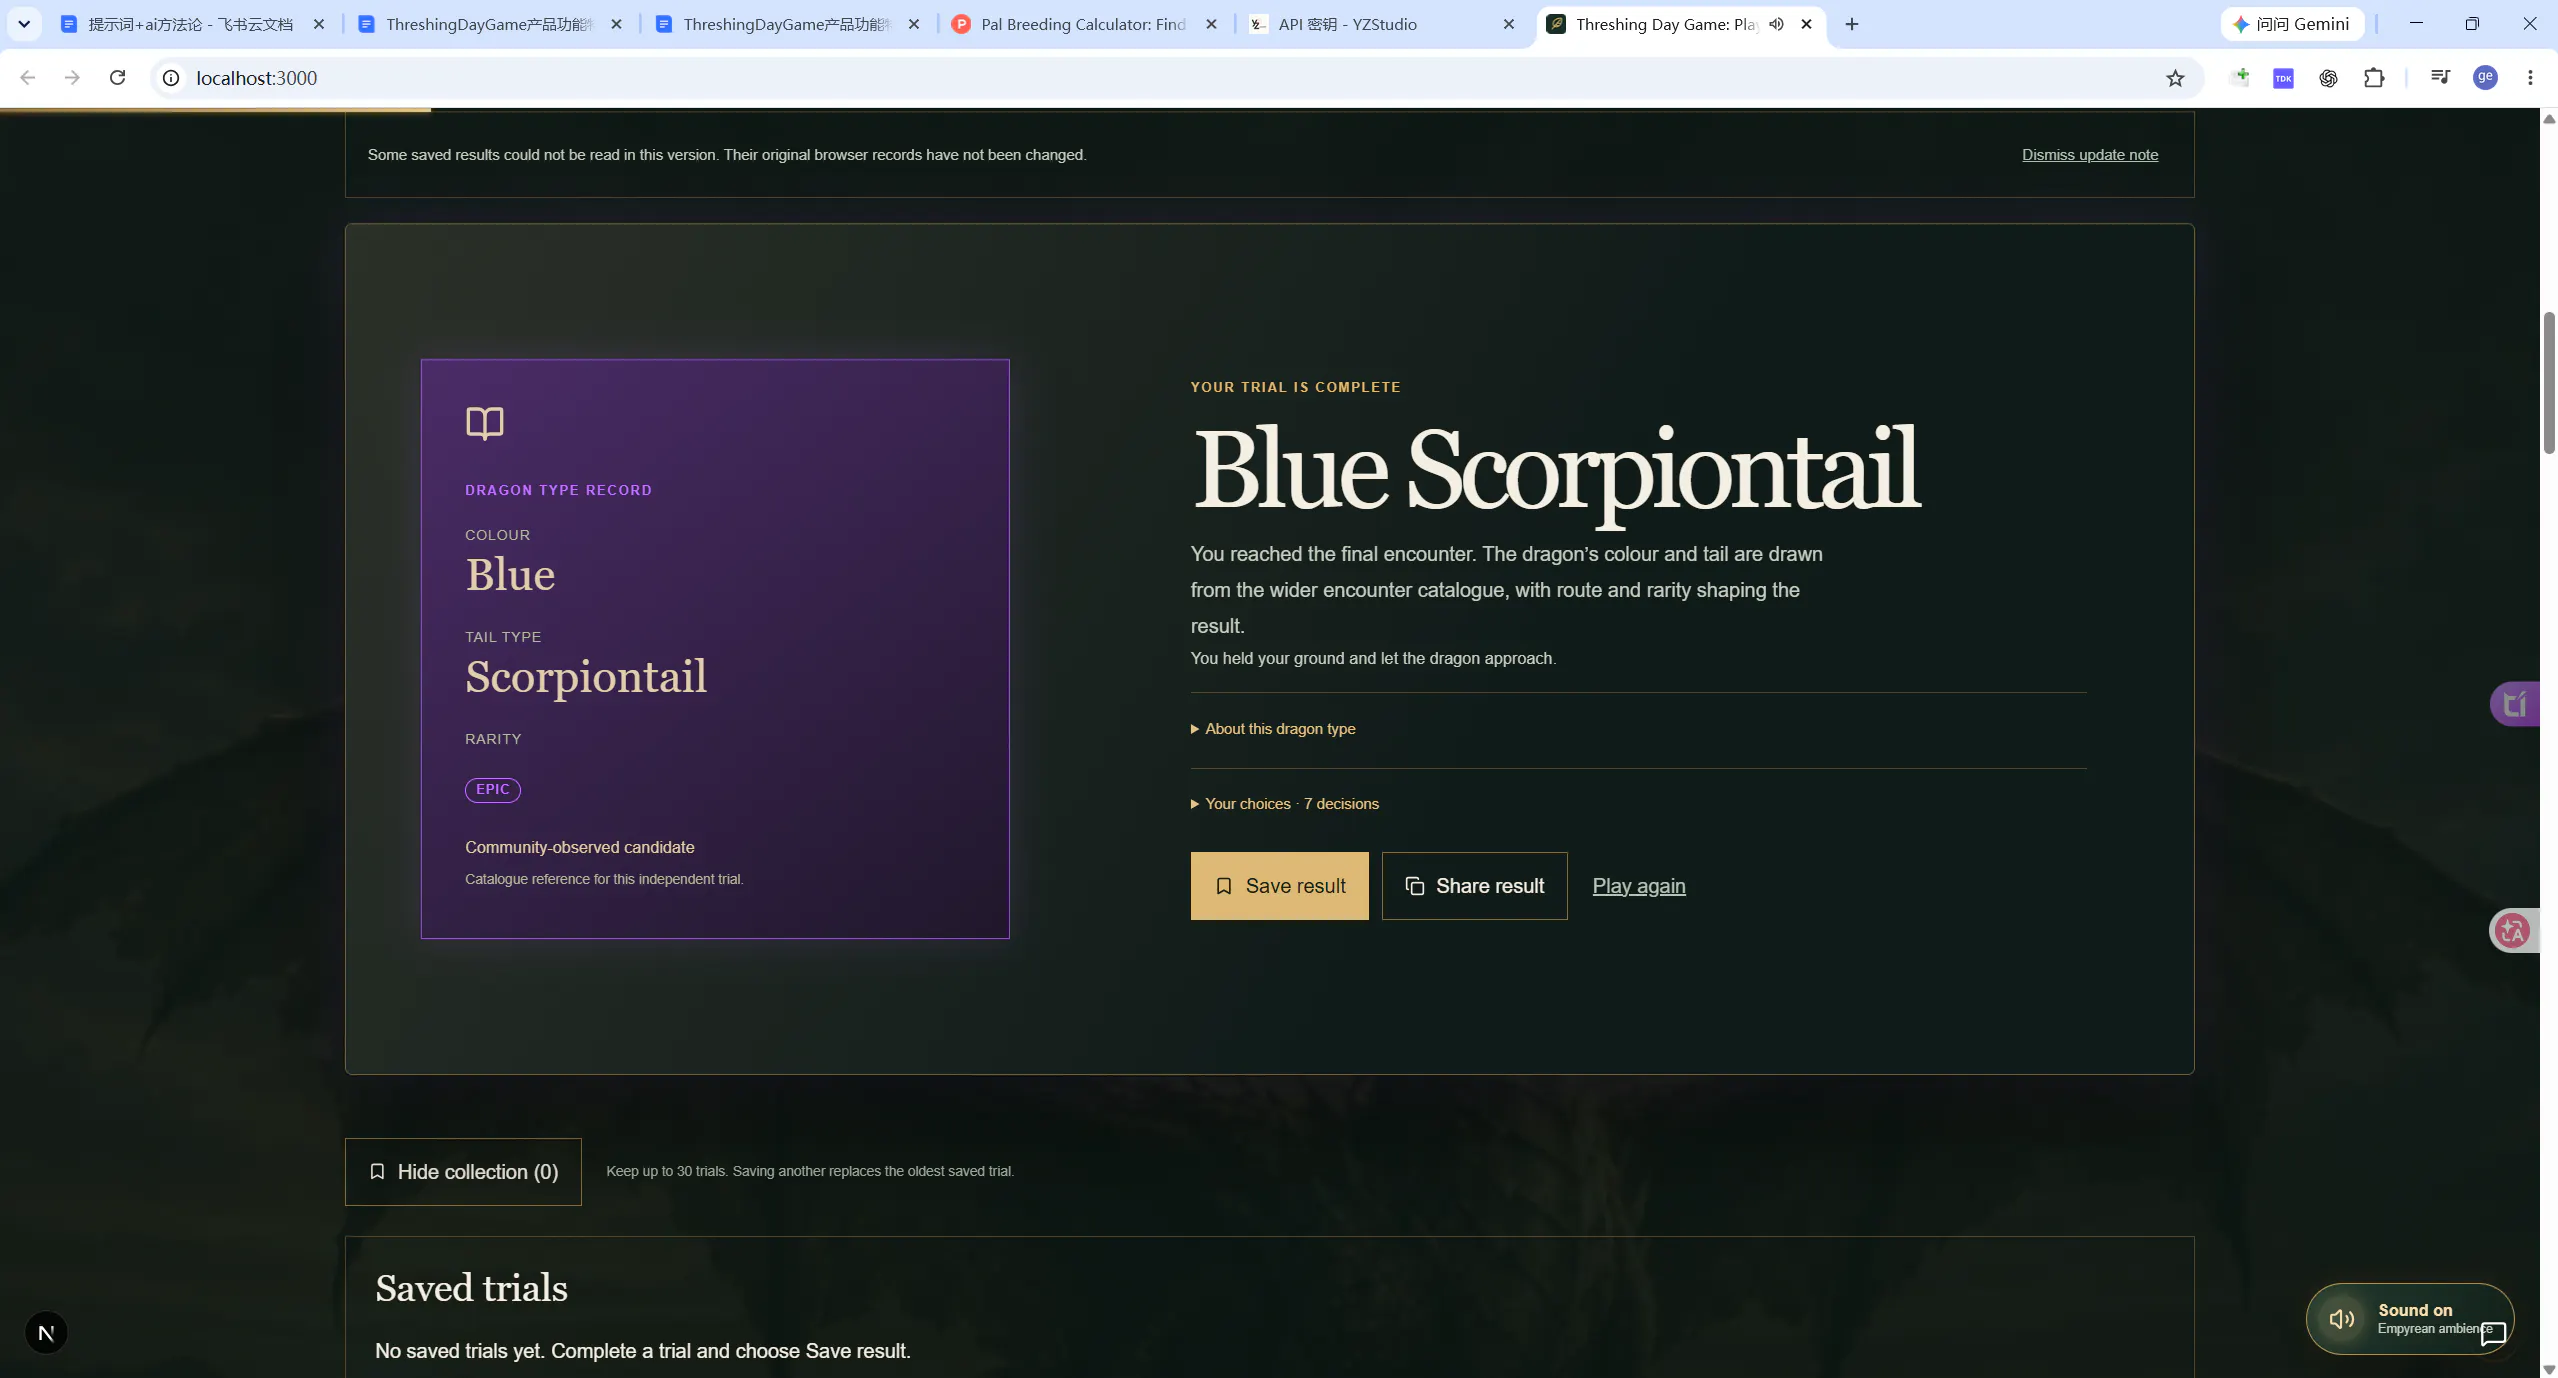Click the 问问 Gemini button
Image resolution: width=2558 pixels, height=1378 pixels.
coord(2292,24)
